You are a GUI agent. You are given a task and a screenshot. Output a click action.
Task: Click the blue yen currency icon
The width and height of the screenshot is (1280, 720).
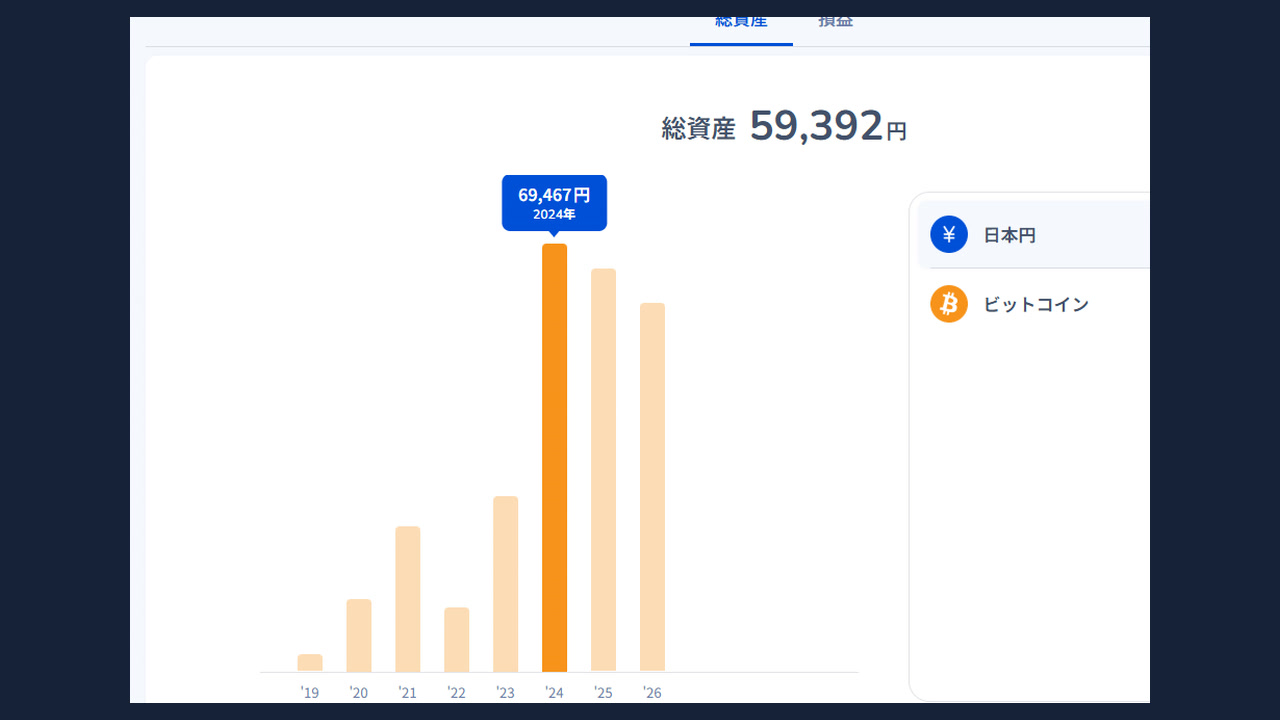[x=949, y=235]
